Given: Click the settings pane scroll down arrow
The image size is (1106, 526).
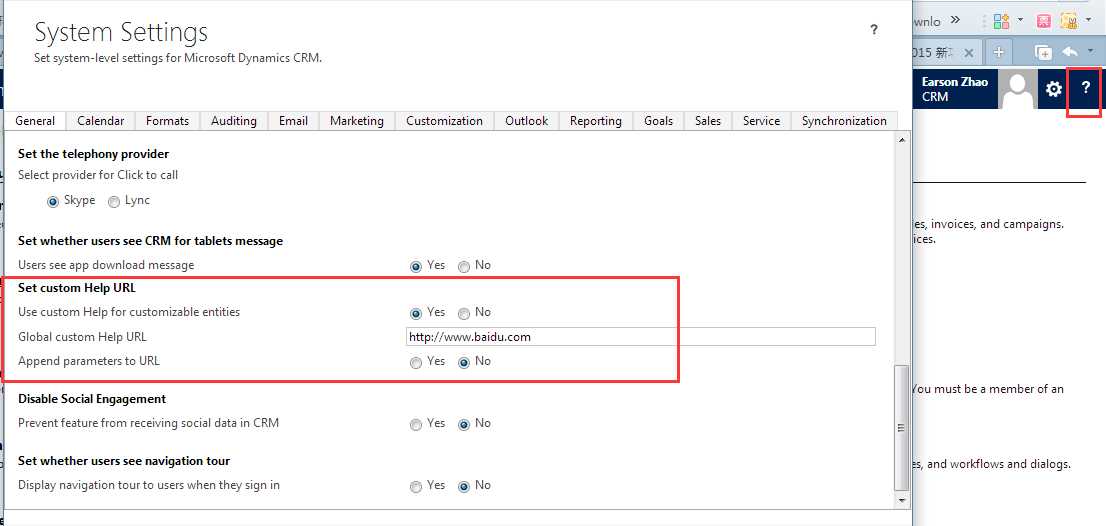Looking at the screenshot, I should click(x=901, y=500).
